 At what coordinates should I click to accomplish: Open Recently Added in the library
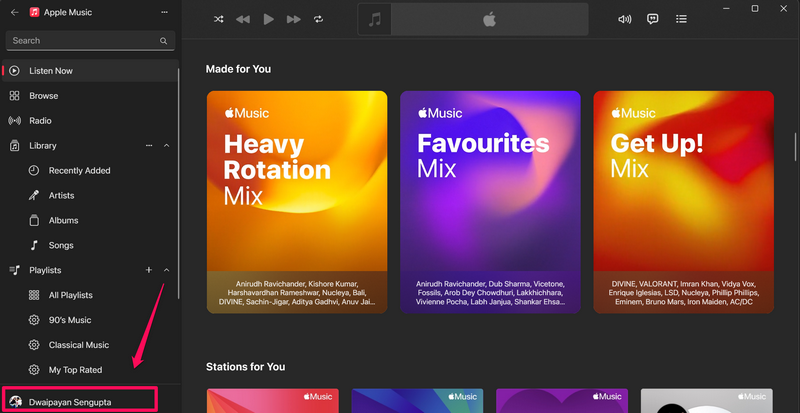tap(90, 171)
